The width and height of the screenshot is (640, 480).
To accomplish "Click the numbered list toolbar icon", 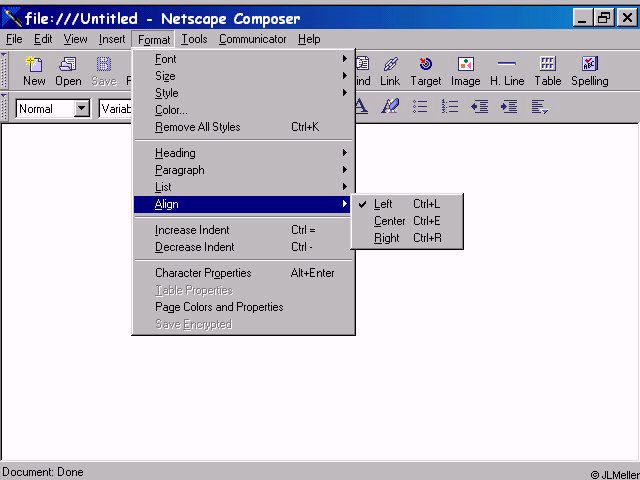I will [x=450, y=107].
